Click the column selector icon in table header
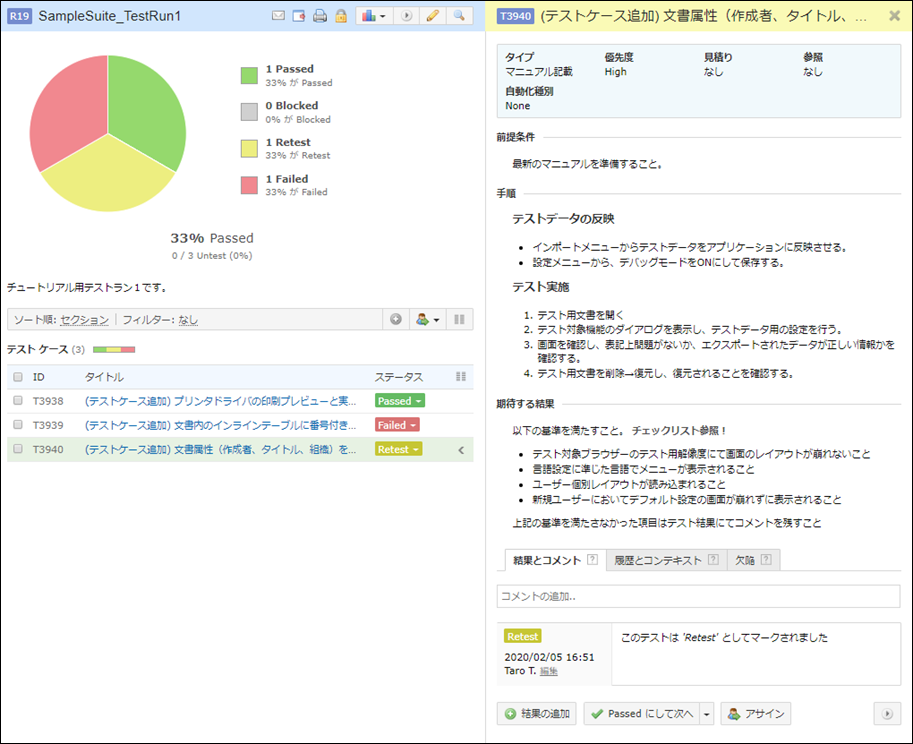Viewport: 913px width, 744px height. click(461, 377)
